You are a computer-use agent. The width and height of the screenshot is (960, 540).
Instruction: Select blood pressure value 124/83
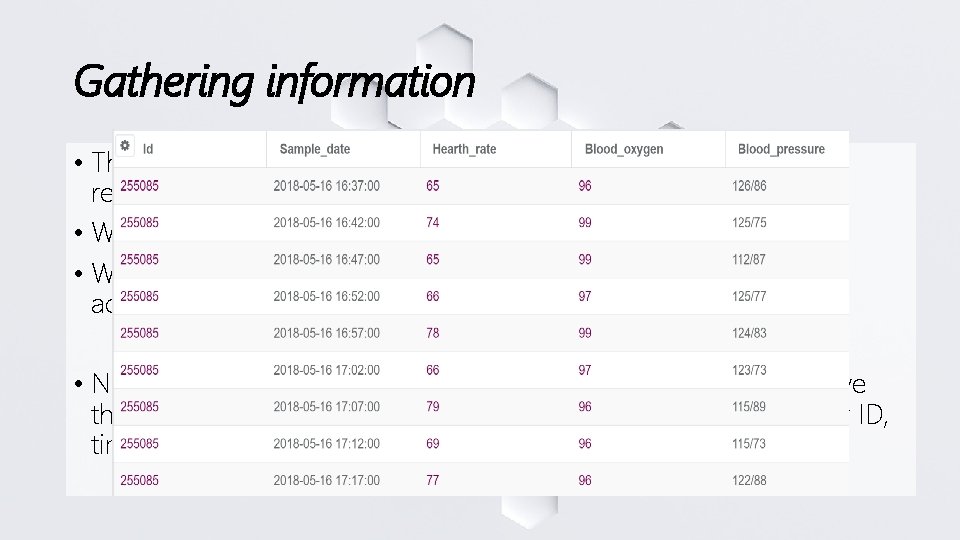click(749, 333)
